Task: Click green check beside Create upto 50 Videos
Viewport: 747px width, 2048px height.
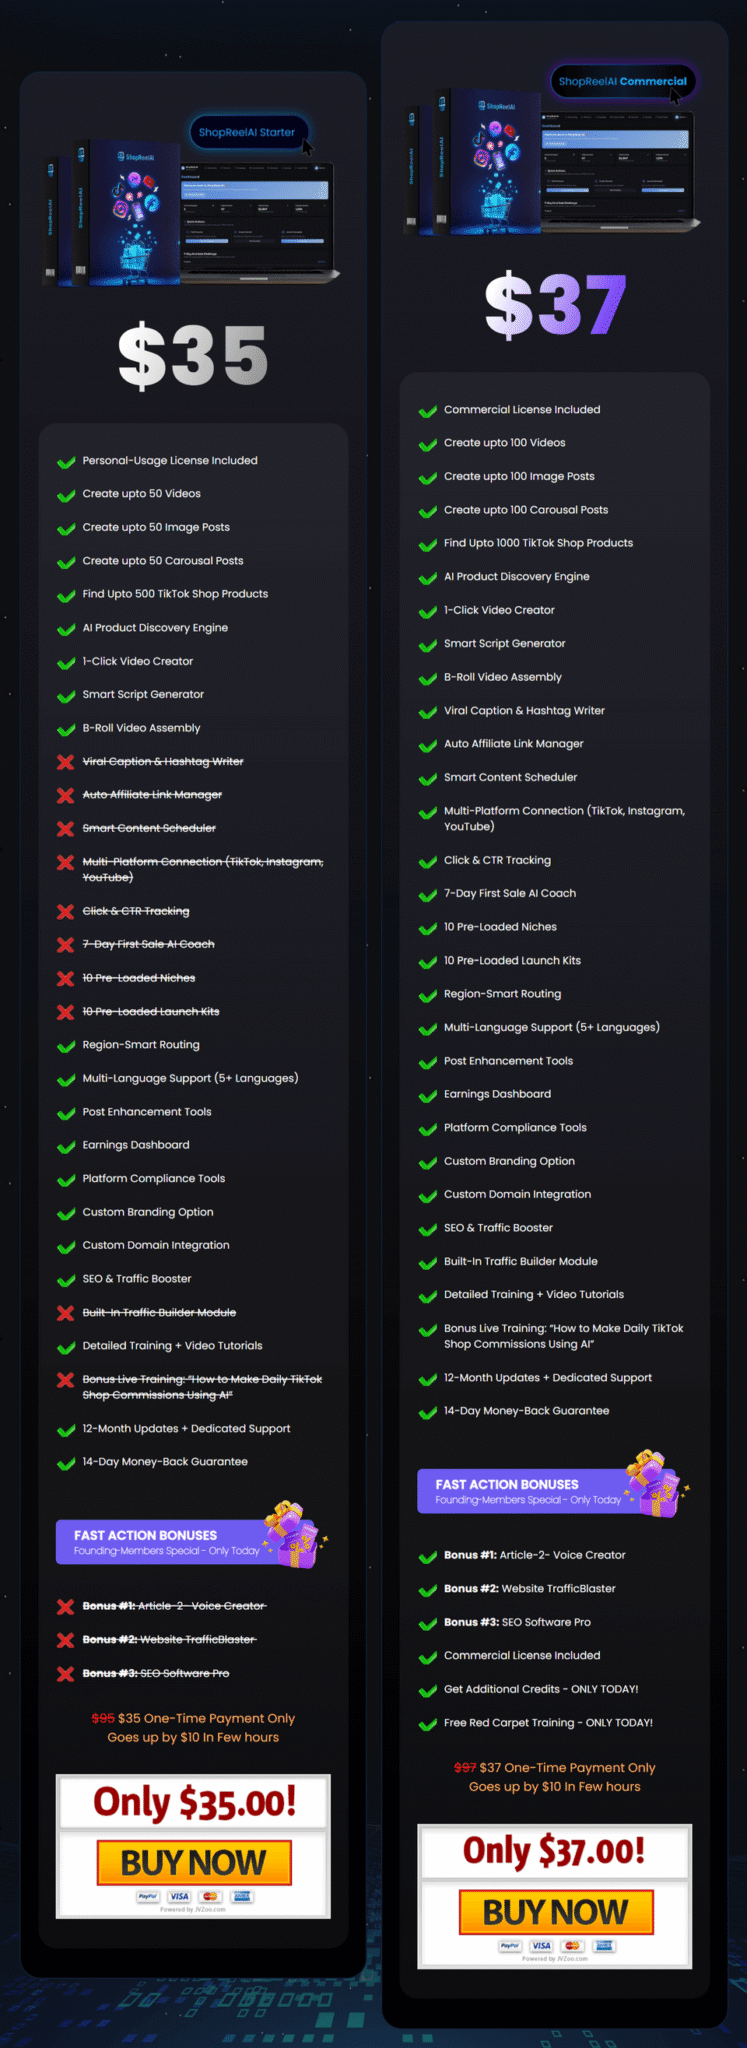Action: [x=66, y=494]
